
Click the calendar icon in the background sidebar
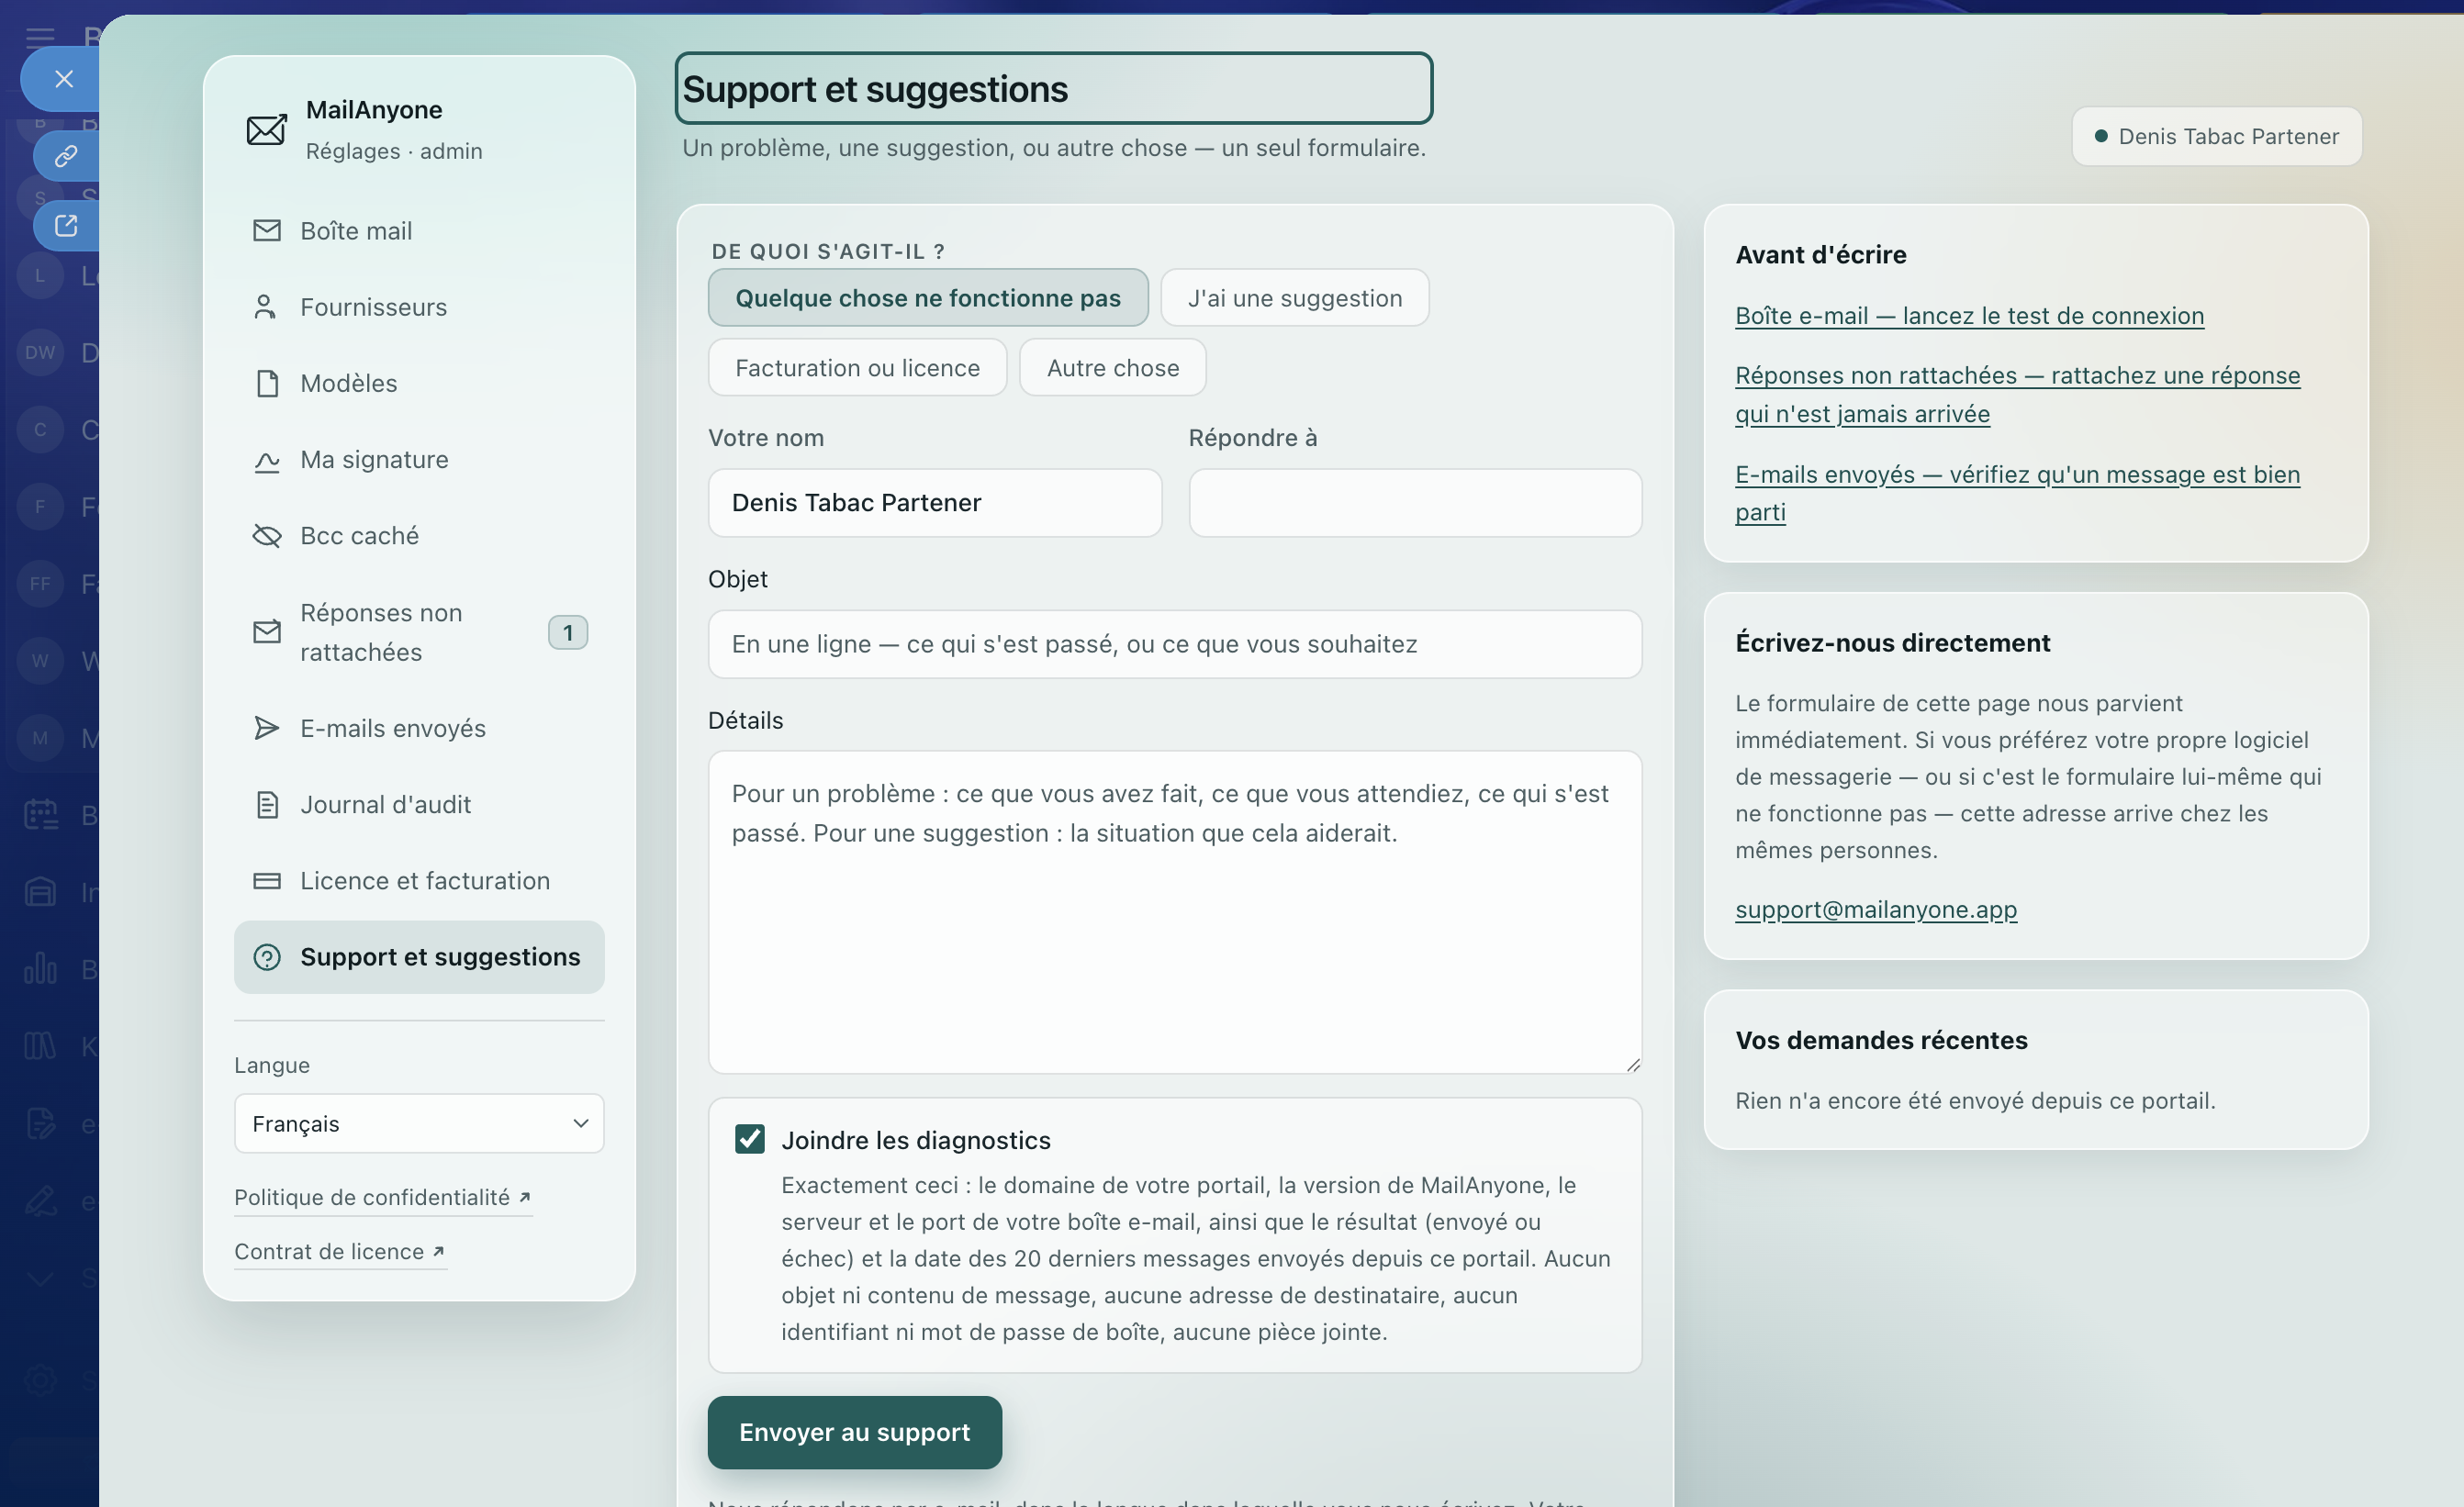41,814
